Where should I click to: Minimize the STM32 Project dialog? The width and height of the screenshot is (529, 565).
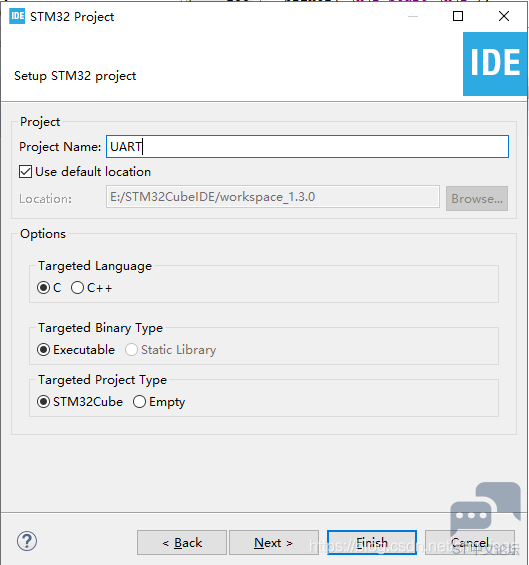click(413, 16)
